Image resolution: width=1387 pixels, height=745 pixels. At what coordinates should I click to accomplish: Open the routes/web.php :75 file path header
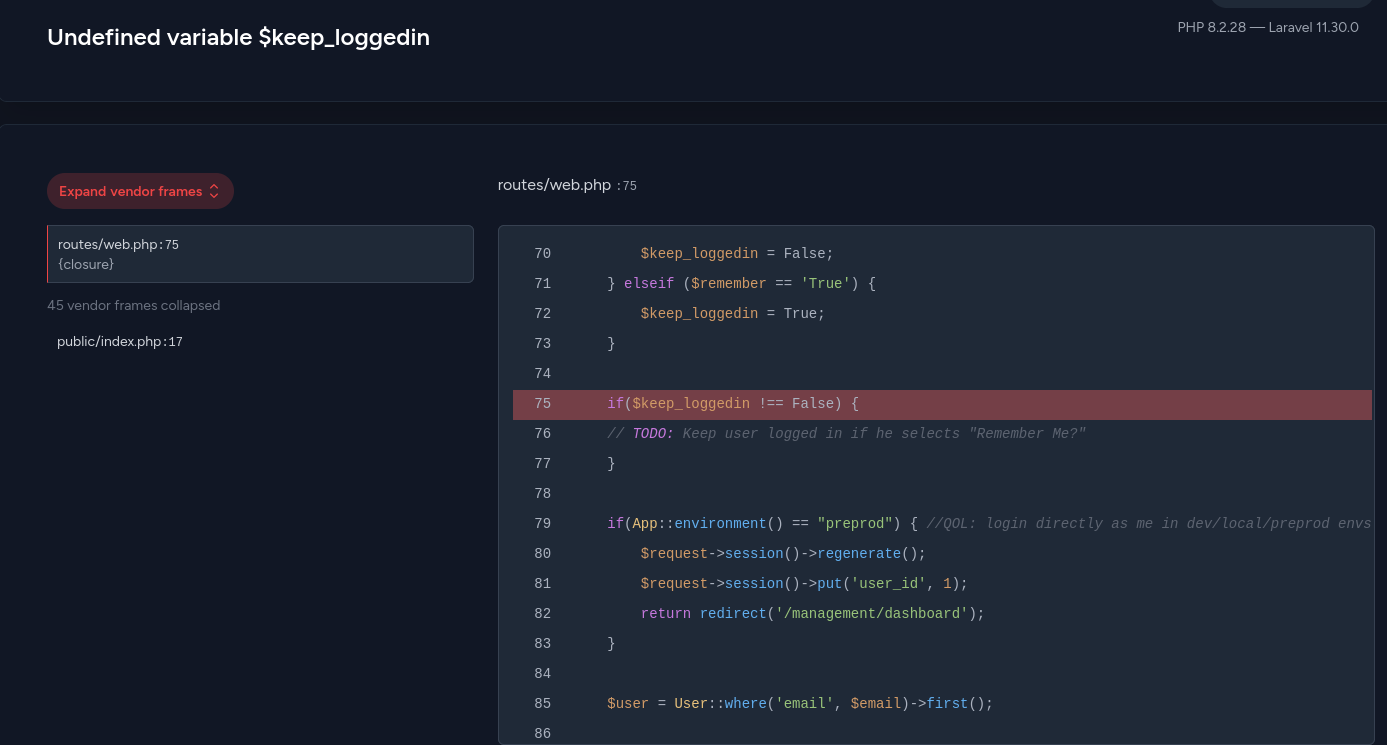click(x=566, y=185)
